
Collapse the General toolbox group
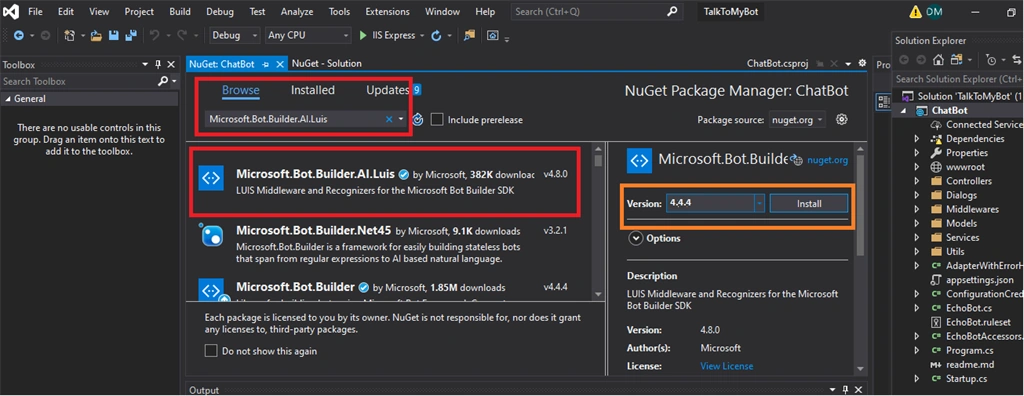pyautogui.click(x=8, y=99)
